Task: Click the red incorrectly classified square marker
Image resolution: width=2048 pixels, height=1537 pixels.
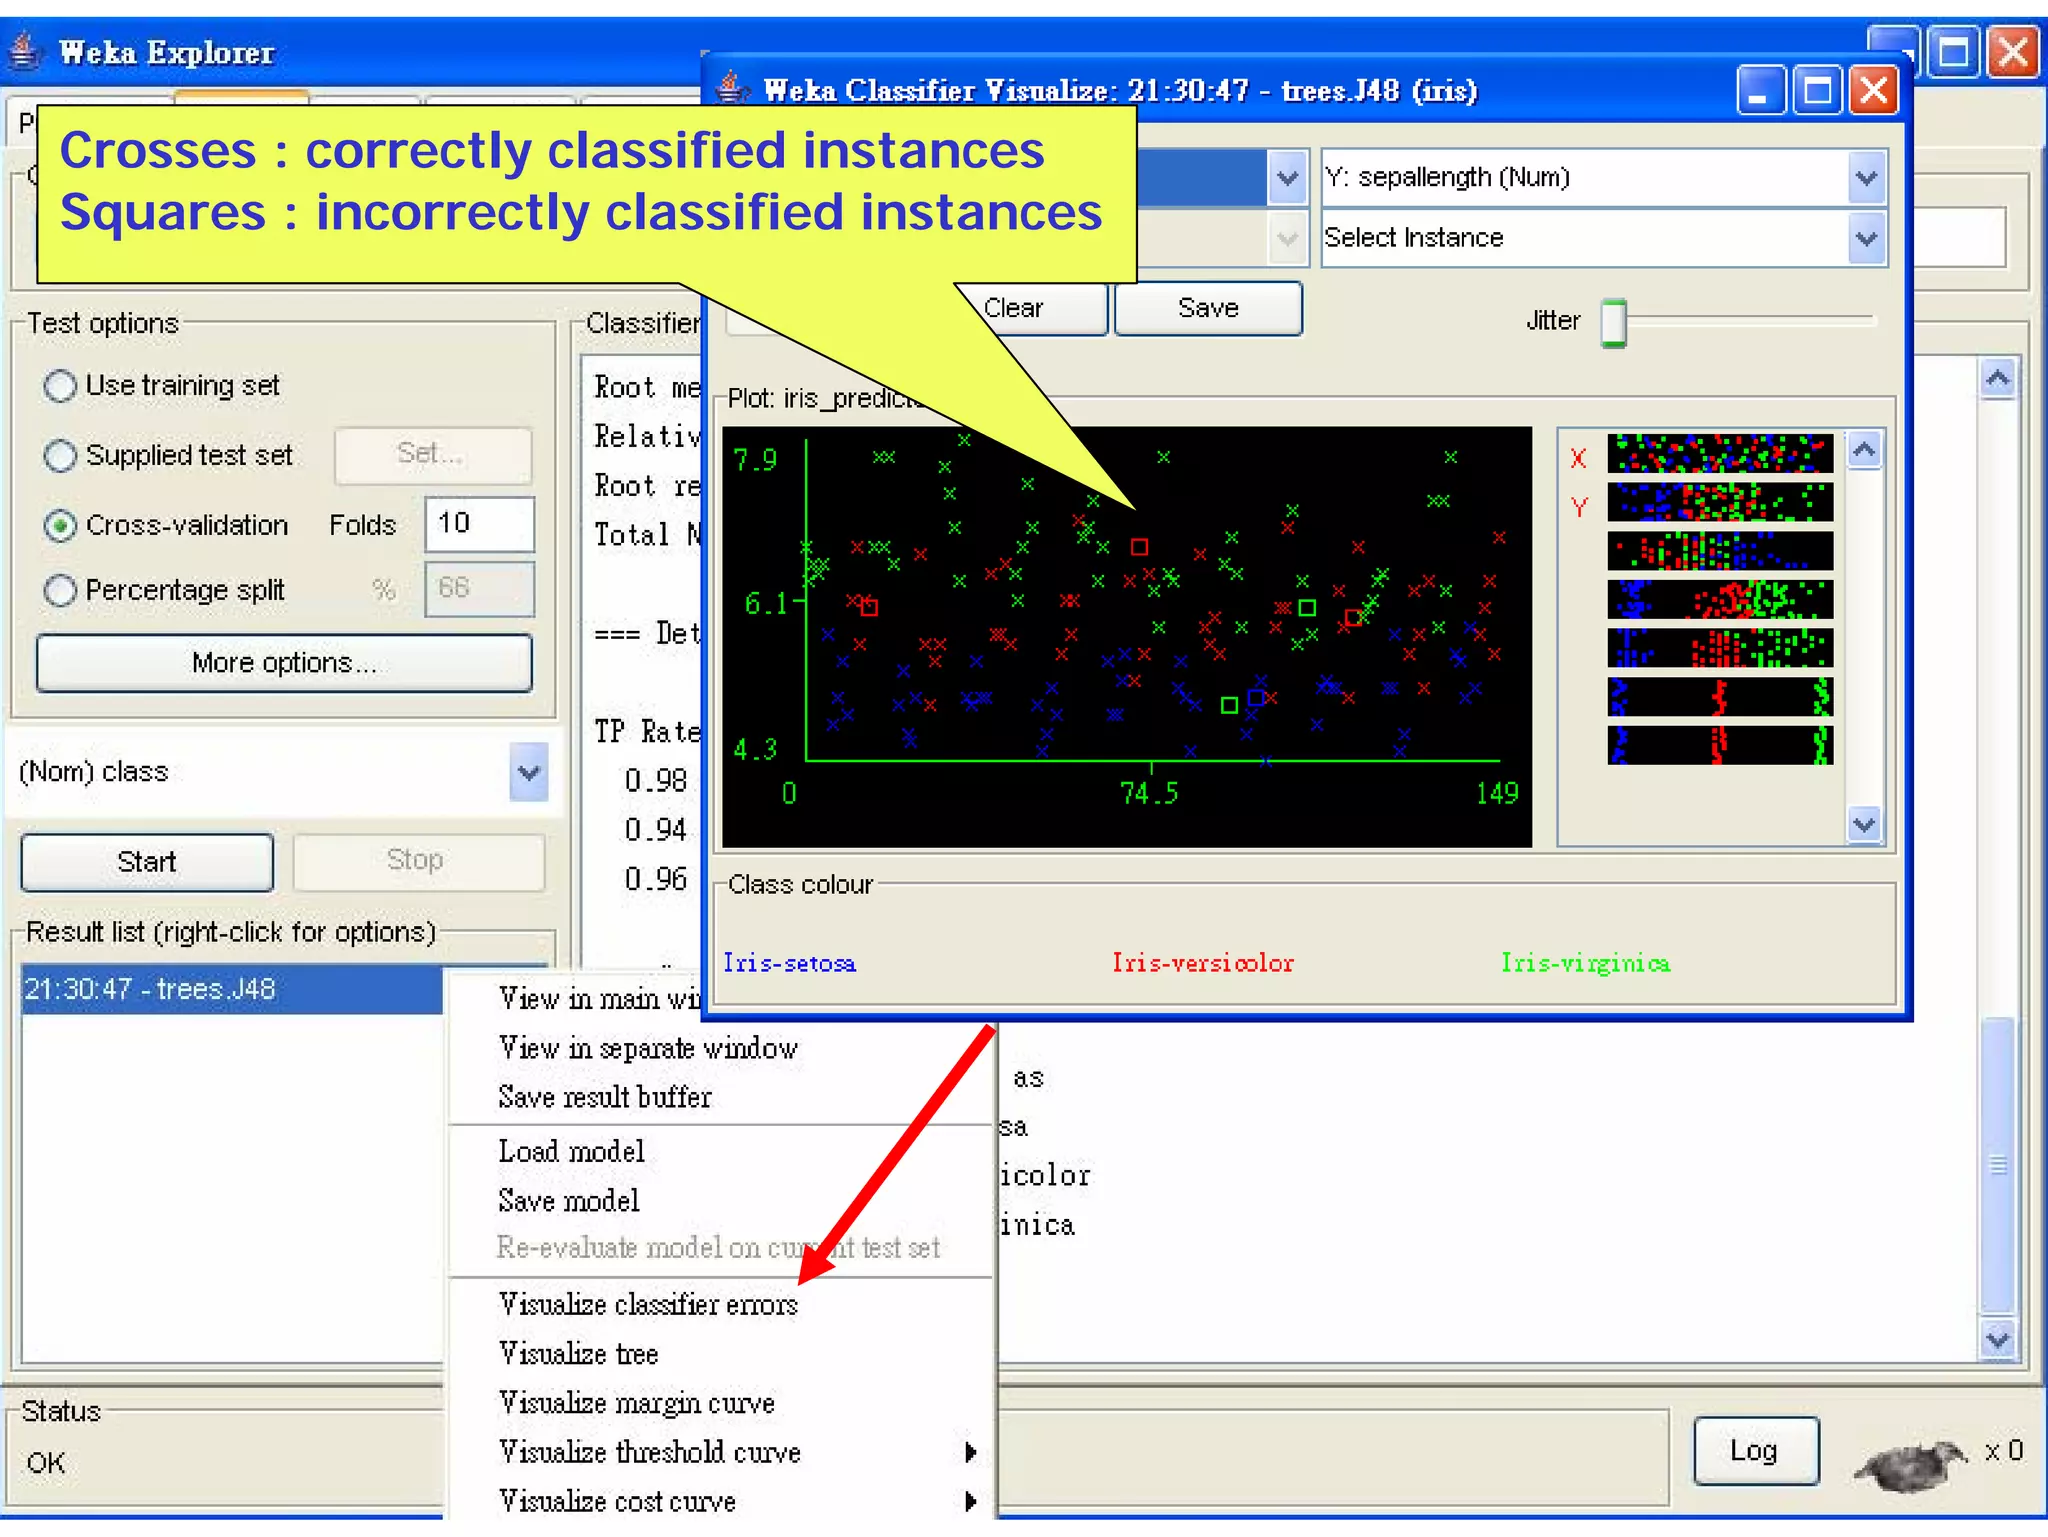Action: pos(1139,547)
